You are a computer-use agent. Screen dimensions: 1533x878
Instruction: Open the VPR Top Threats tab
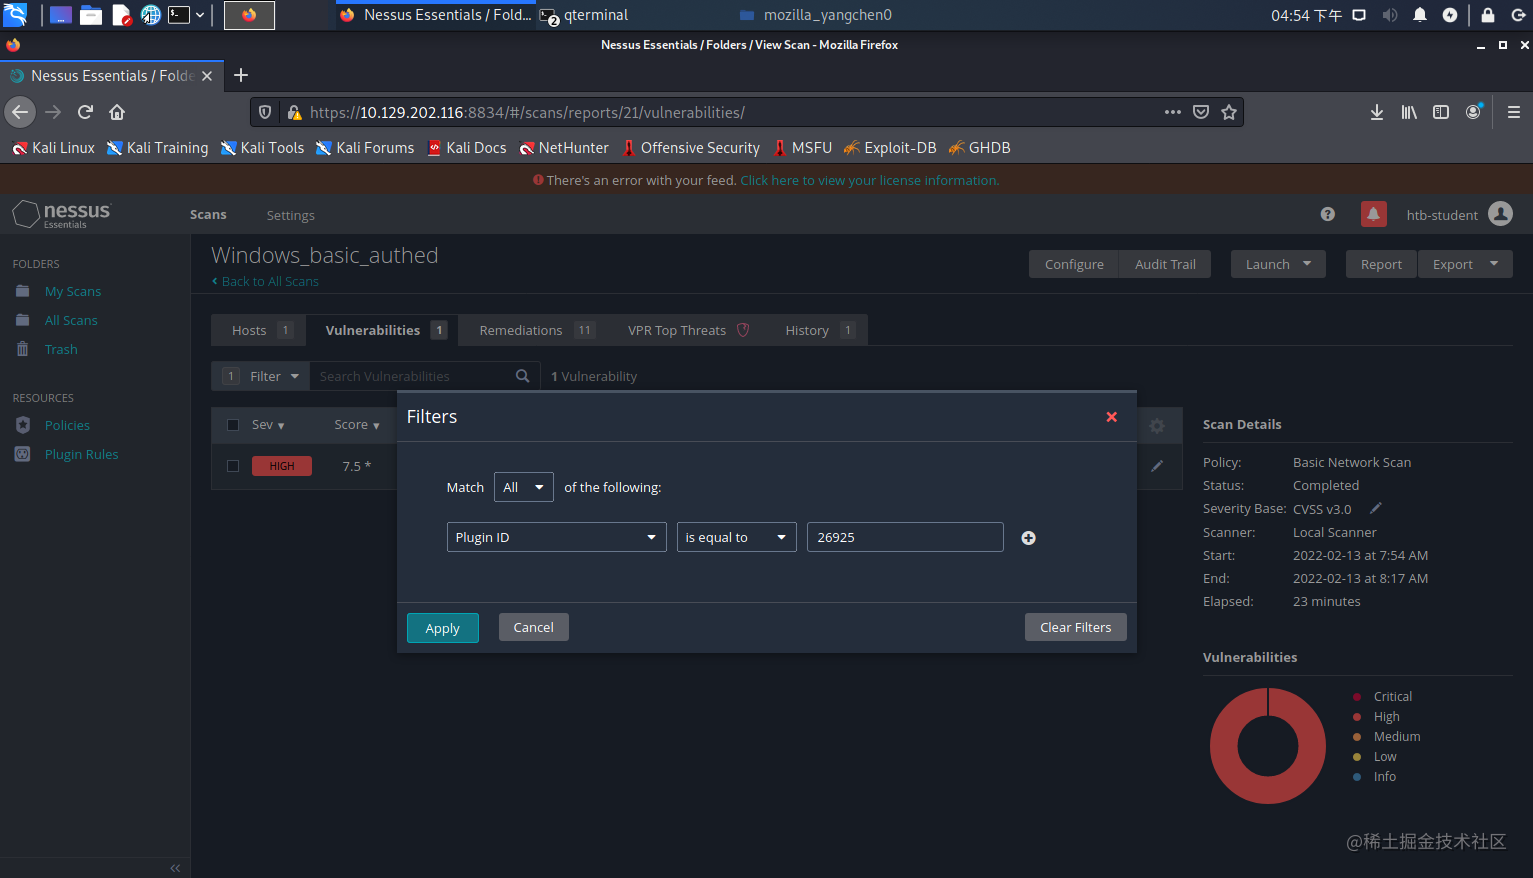pos(688,330)
